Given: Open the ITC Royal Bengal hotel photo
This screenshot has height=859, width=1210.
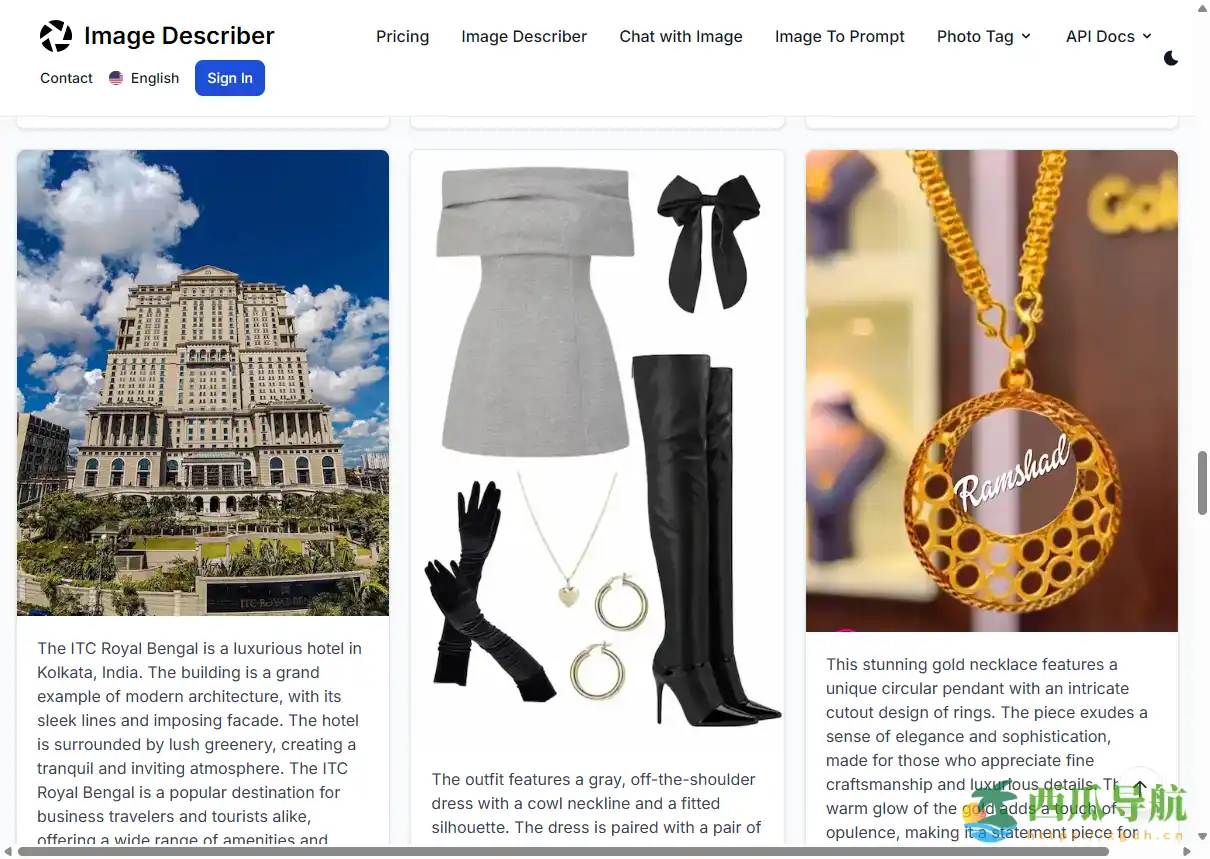Looking at the screenshot, I should pyautogui.click(x=203, y=383).
